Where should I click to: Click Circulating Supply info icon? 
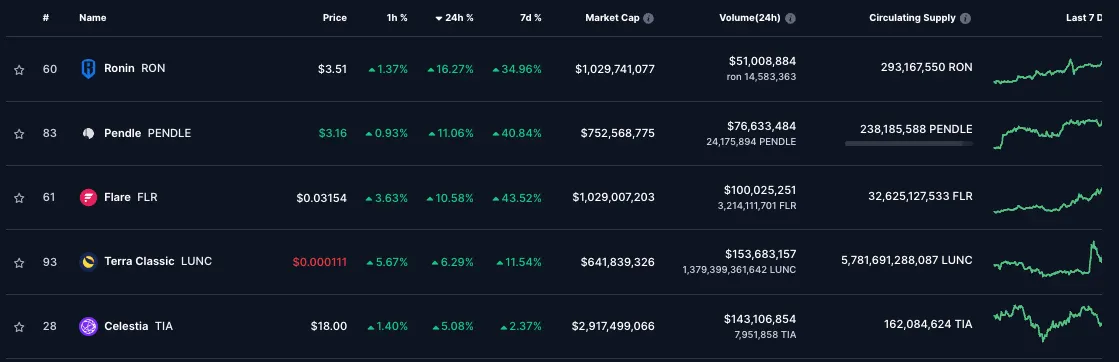point(965,19)
